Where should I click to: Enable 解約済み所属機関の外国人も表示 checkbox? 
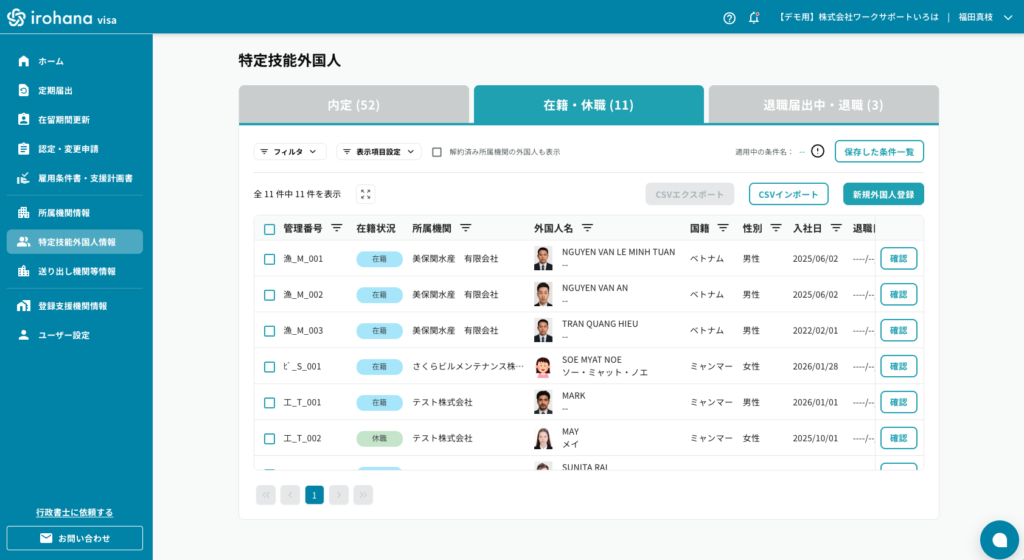pos(437,152)
